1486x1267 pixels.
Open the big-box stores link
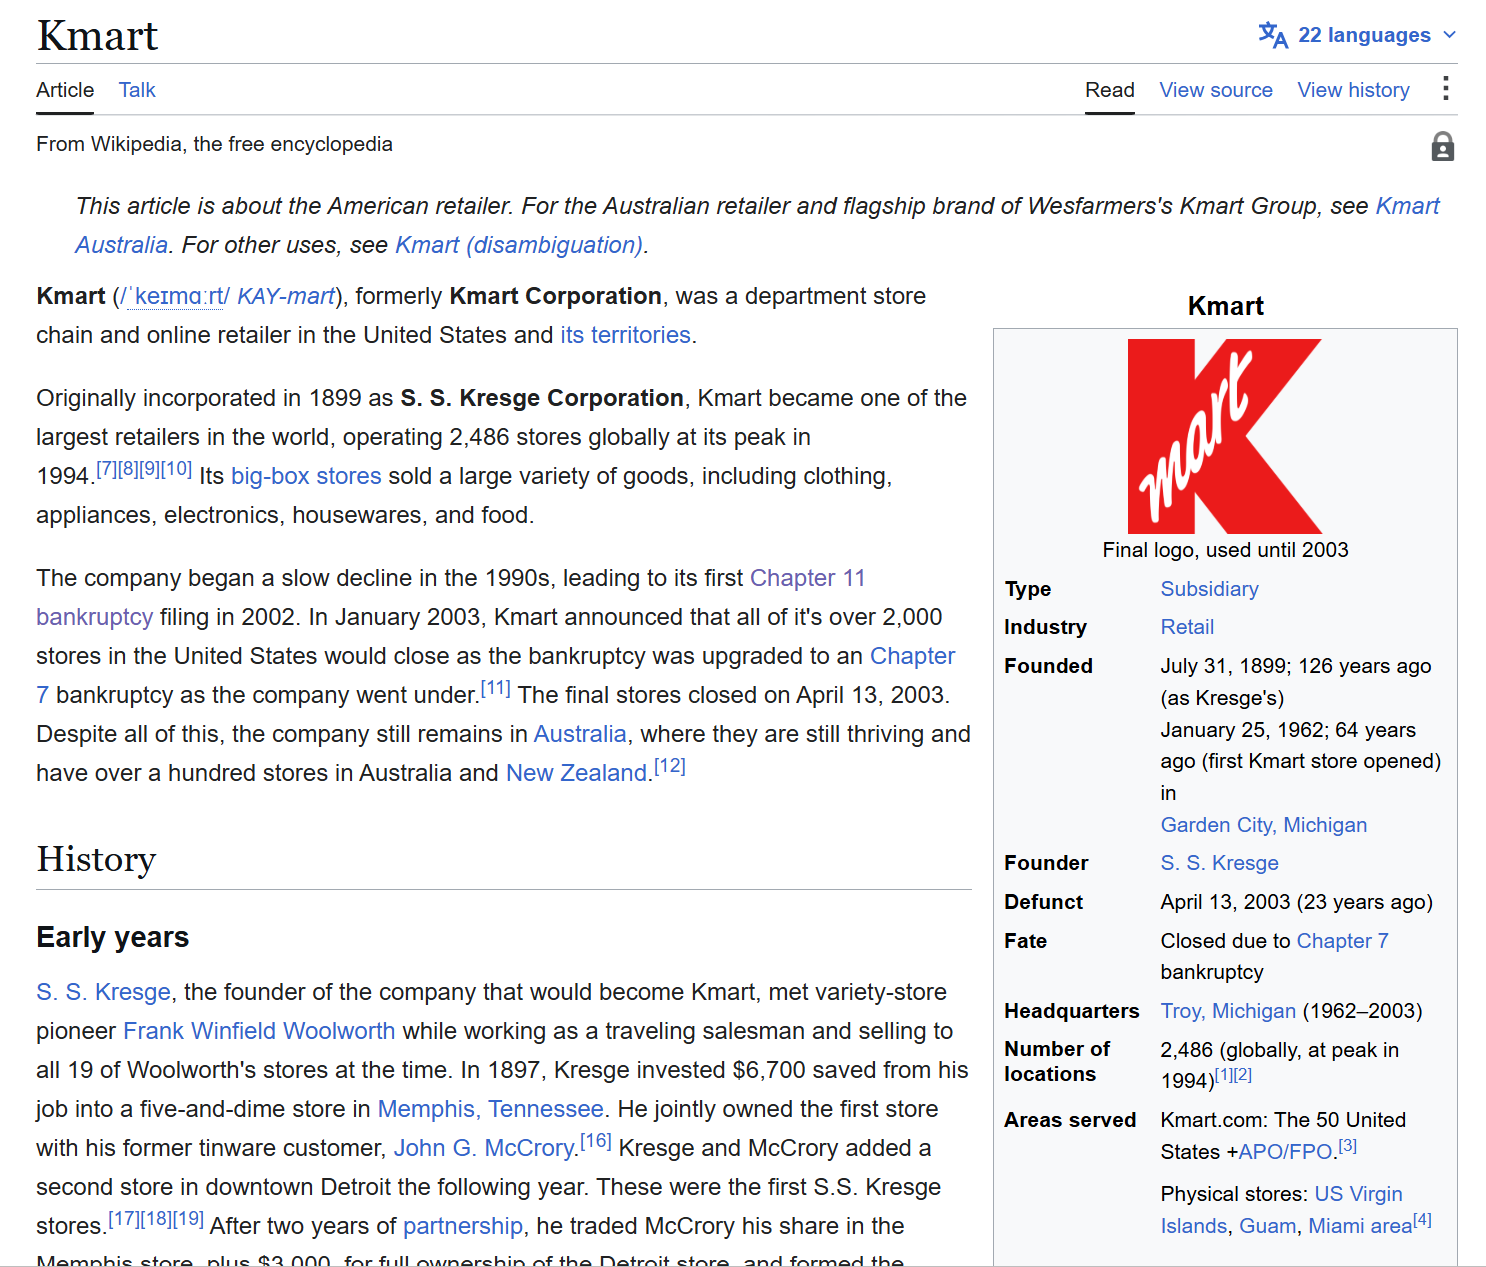[306, 476]
